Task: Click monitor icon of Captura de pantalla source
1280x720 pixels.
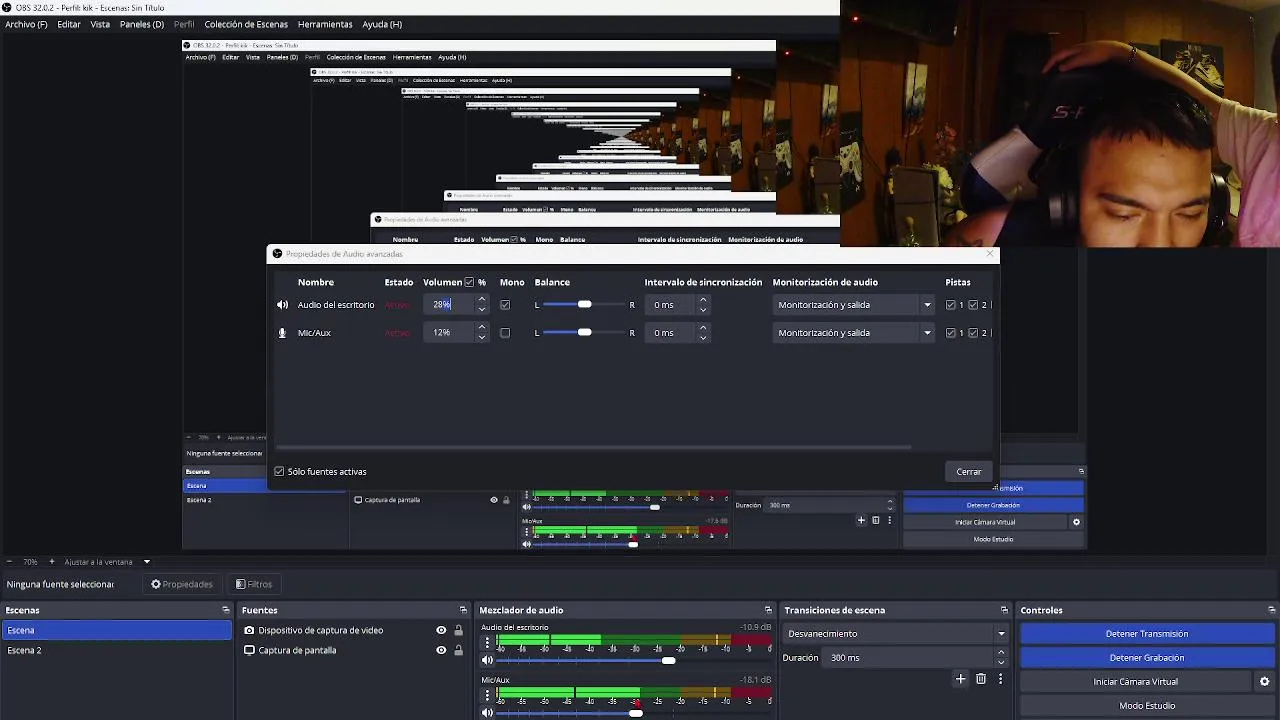Action: (x=249, y=650)
